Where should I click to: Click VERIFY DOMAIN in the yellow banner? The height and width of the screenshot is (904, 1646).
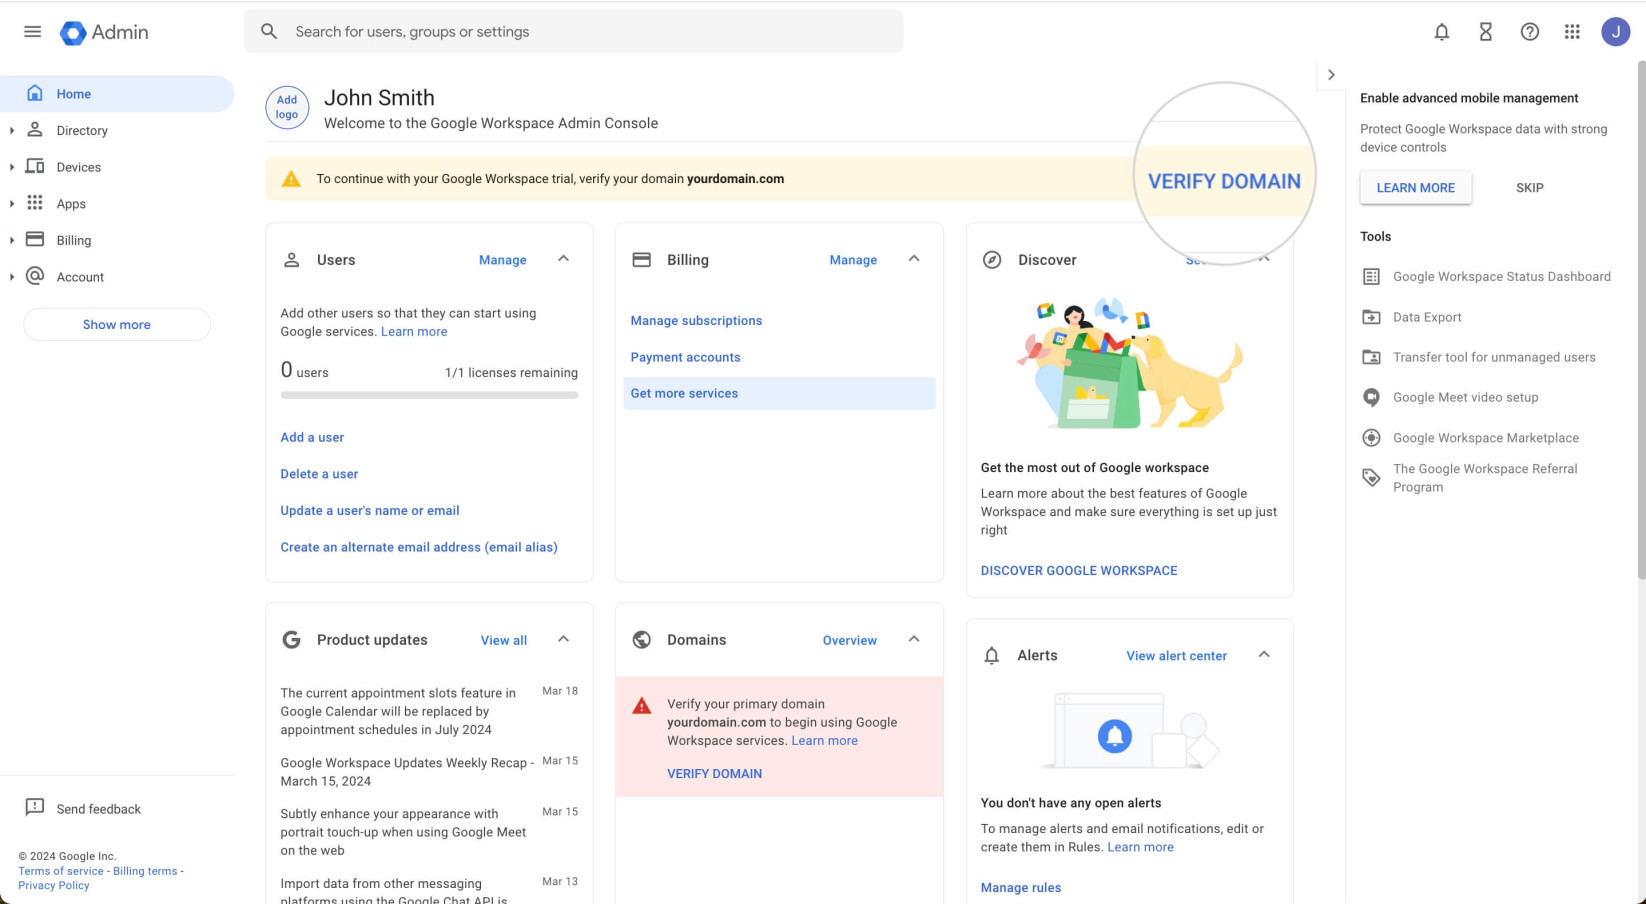click(1224, 181)
